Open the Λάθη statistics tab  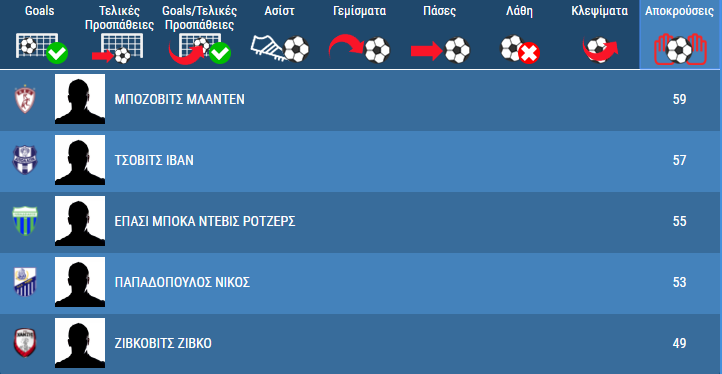(519, 11)
